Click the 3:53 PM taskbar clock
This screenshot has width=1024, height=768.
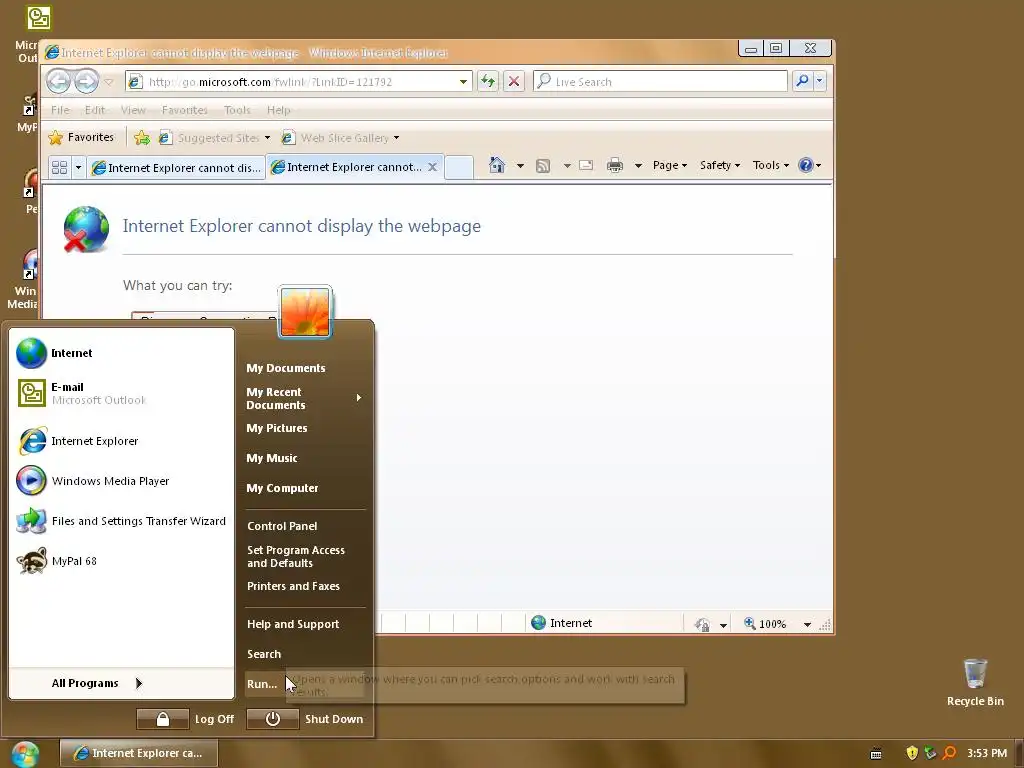click(x=986, y=754)
